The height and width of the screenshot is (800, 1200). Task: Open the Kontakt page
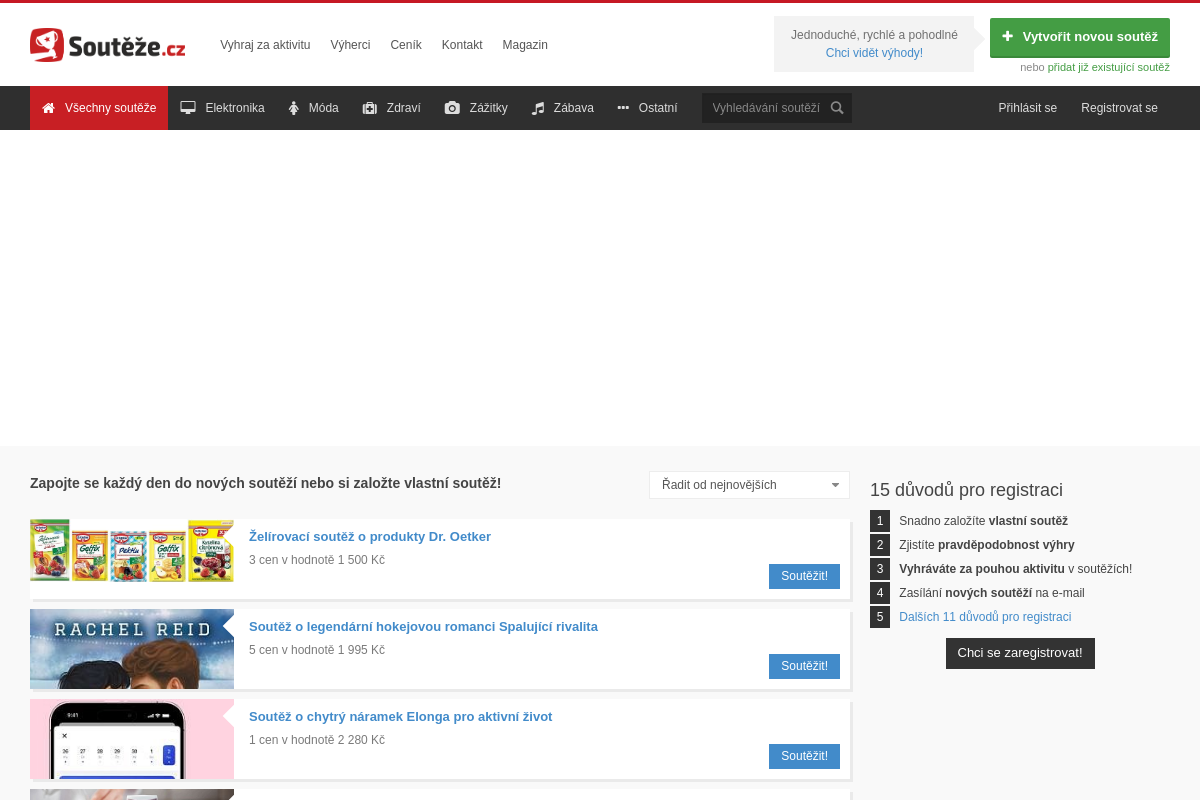pyautogui.click(x=462, y=45)
